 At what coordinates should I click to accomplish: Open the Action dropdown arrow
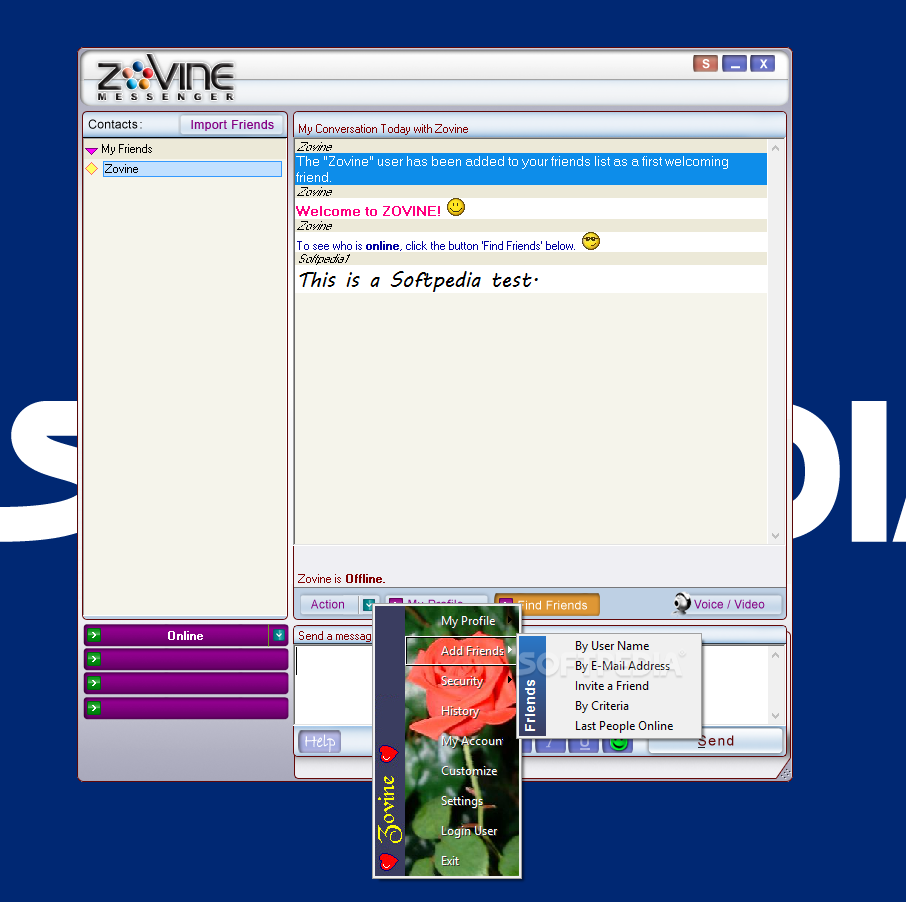[367, 604]
